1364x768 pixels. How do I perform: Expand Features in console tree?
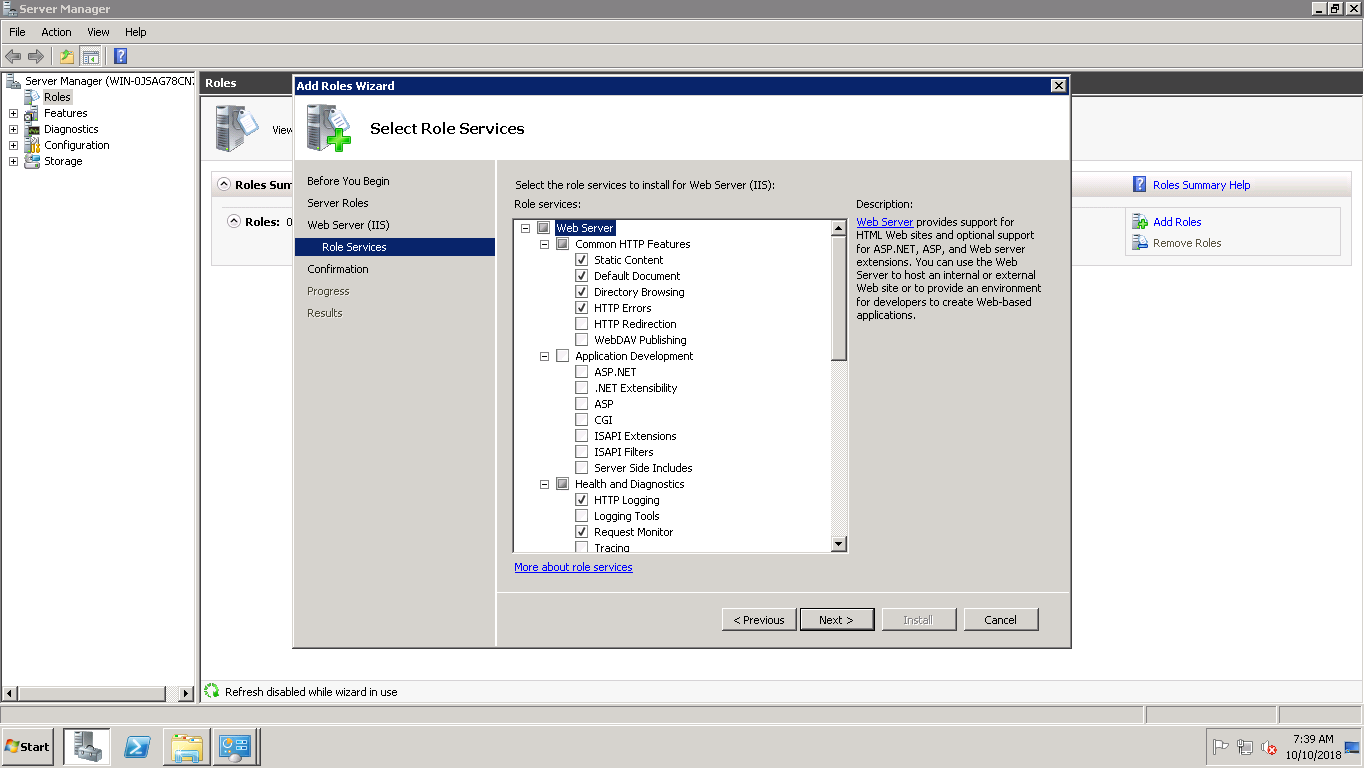13,113
